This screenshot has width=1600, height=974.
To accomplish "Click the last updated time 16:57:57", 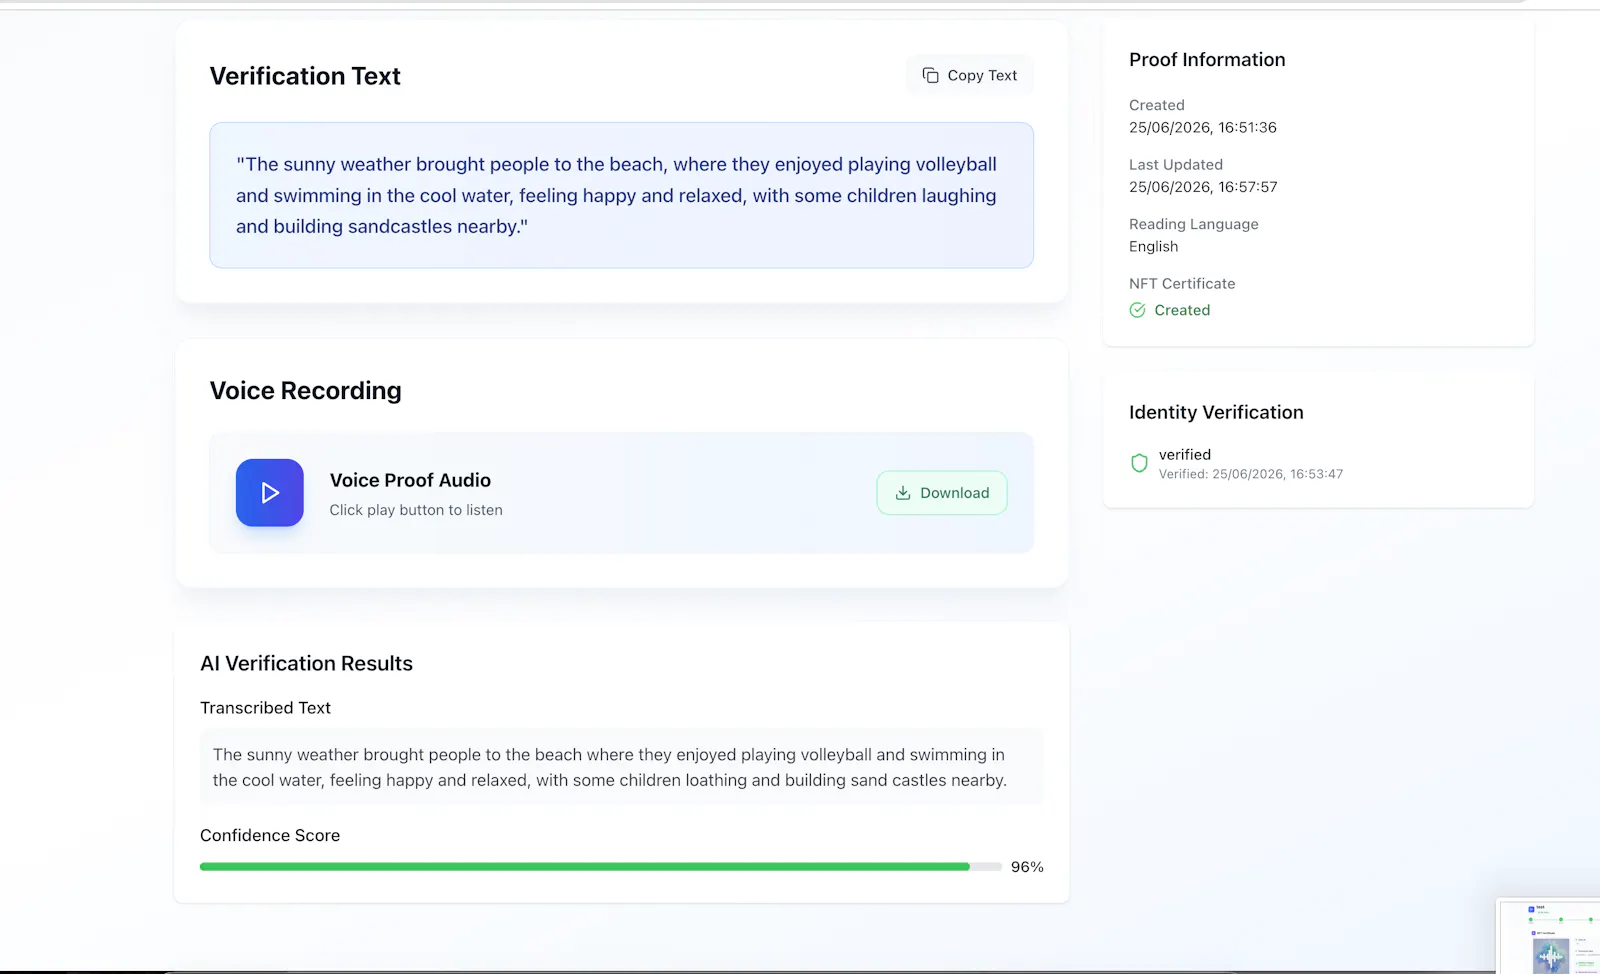I will (1247, 187).
